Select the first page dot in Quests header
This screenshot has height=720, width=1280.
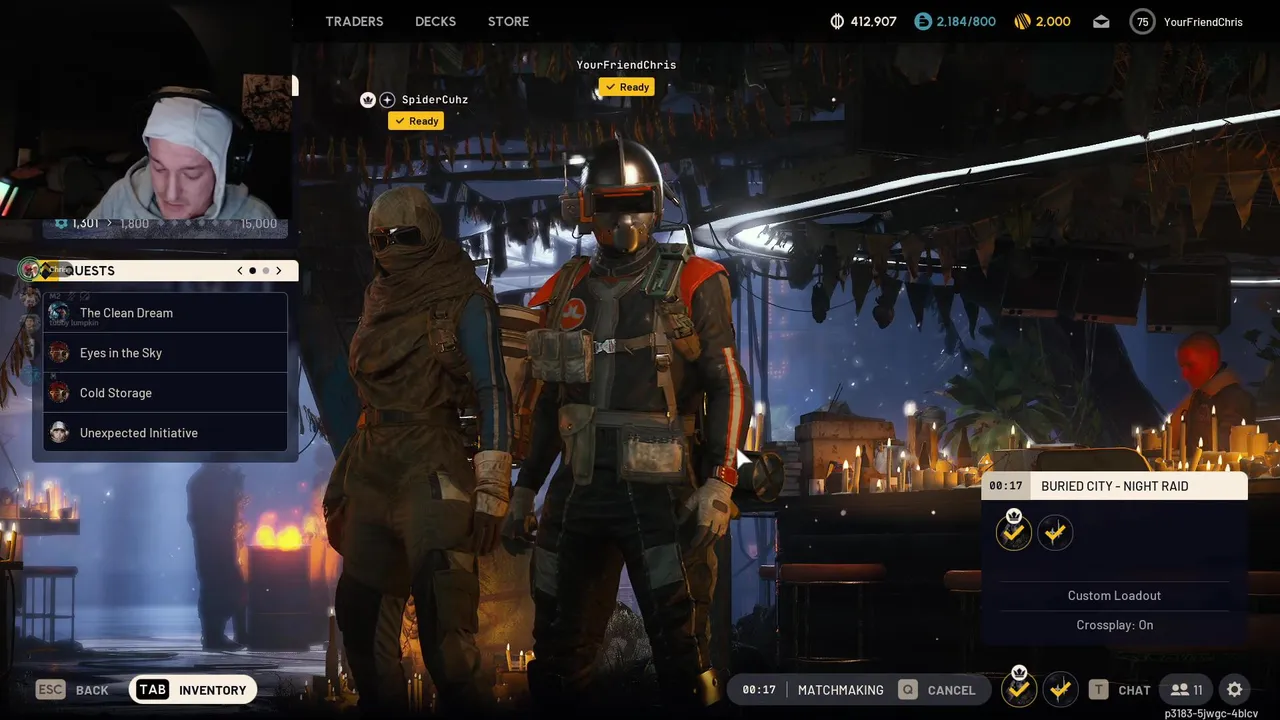(253, 271)
